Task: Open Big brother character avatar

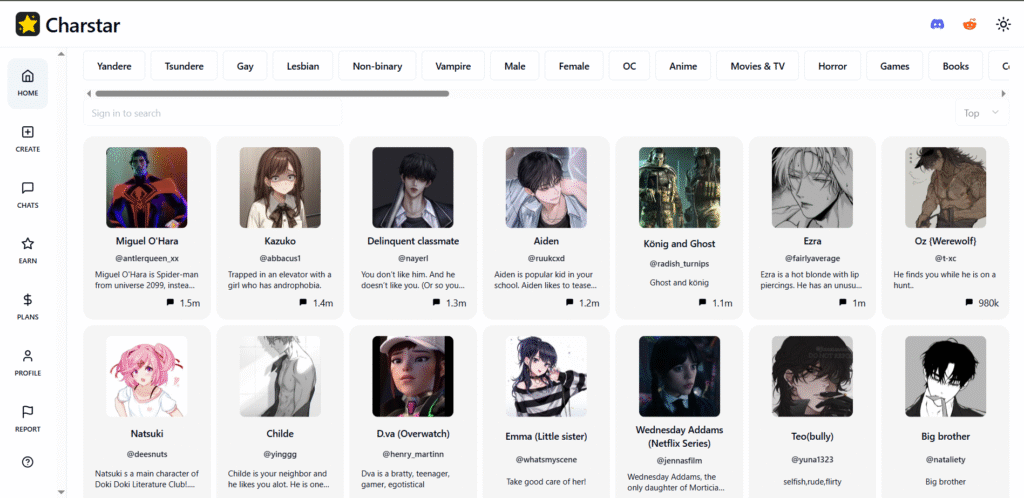Action: click(945, 377)
